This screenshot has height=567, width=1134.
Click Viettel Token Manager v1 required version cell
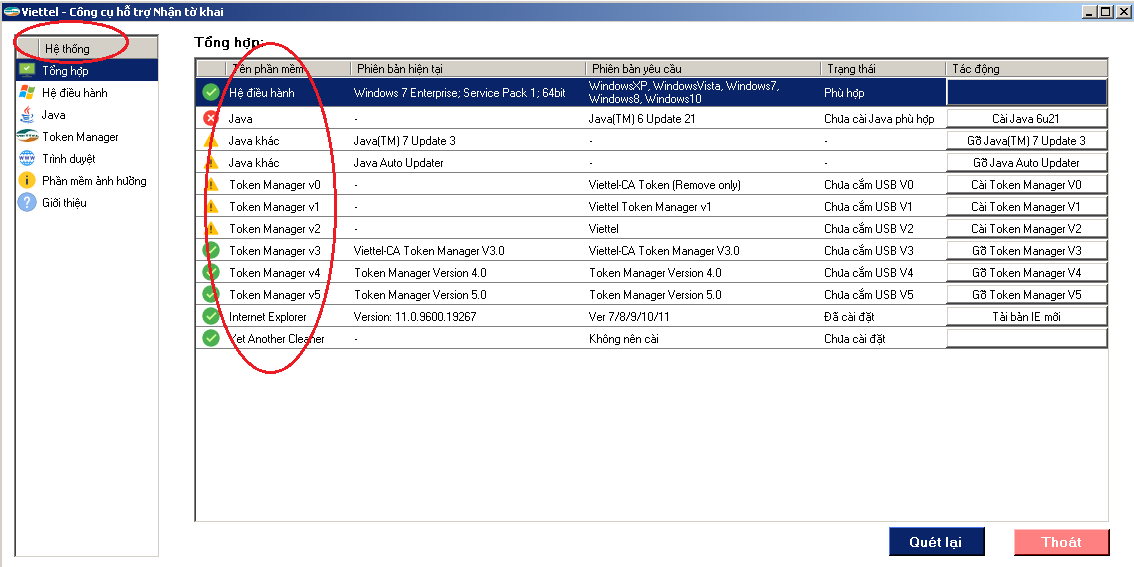click(650, 207)
